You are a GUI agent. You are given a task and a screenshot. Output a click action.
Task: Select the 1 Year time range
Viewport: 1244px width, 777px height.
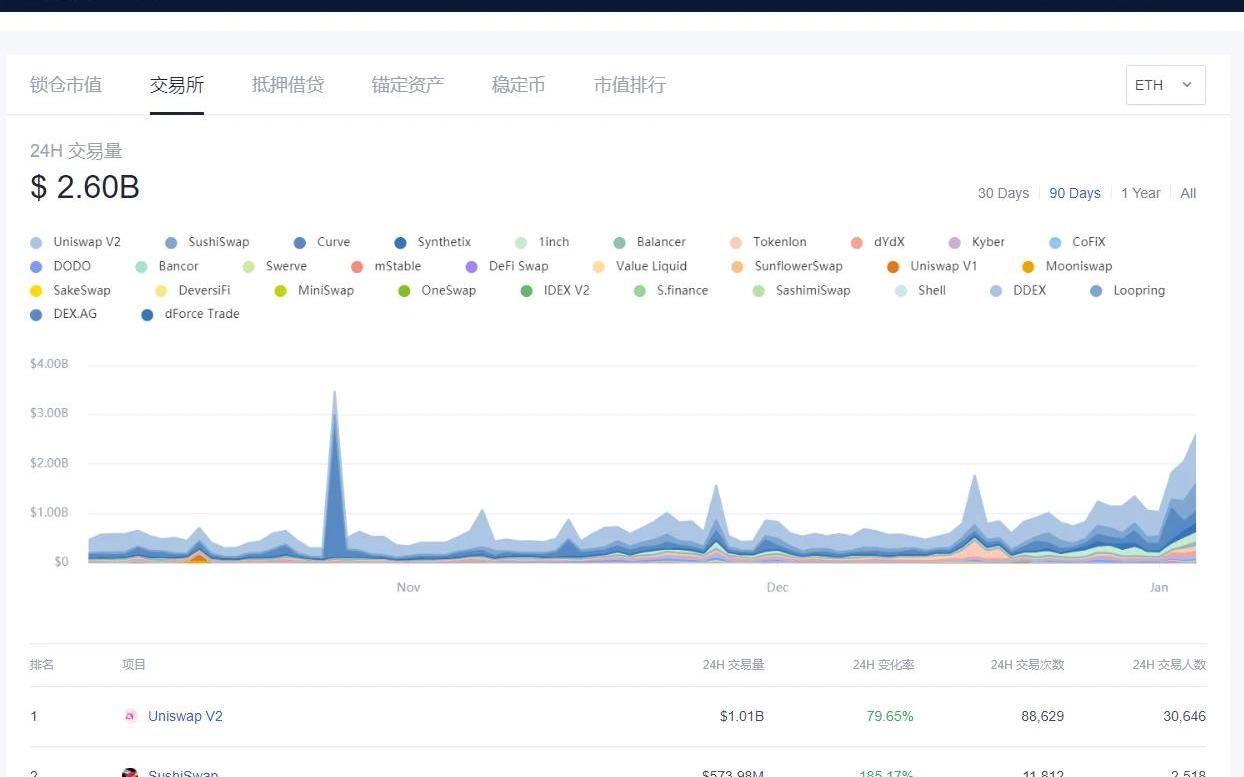1140,193
